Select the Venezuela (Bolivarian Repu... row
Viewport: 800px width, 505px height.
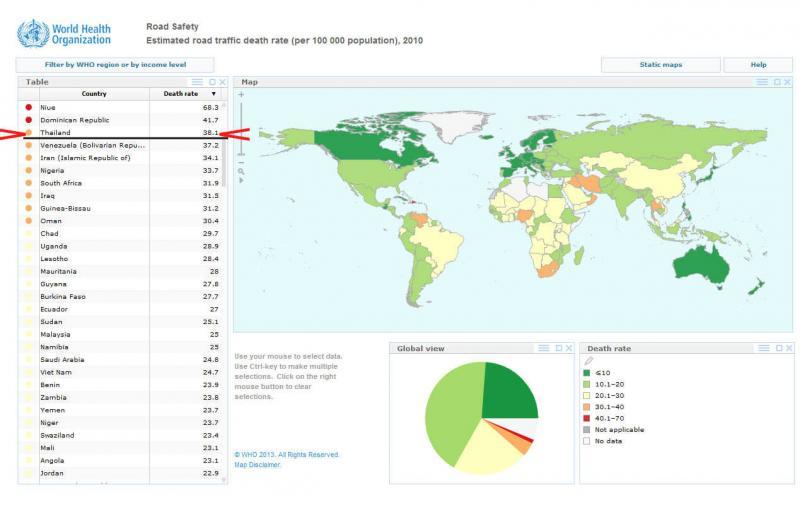coord(122,145)
